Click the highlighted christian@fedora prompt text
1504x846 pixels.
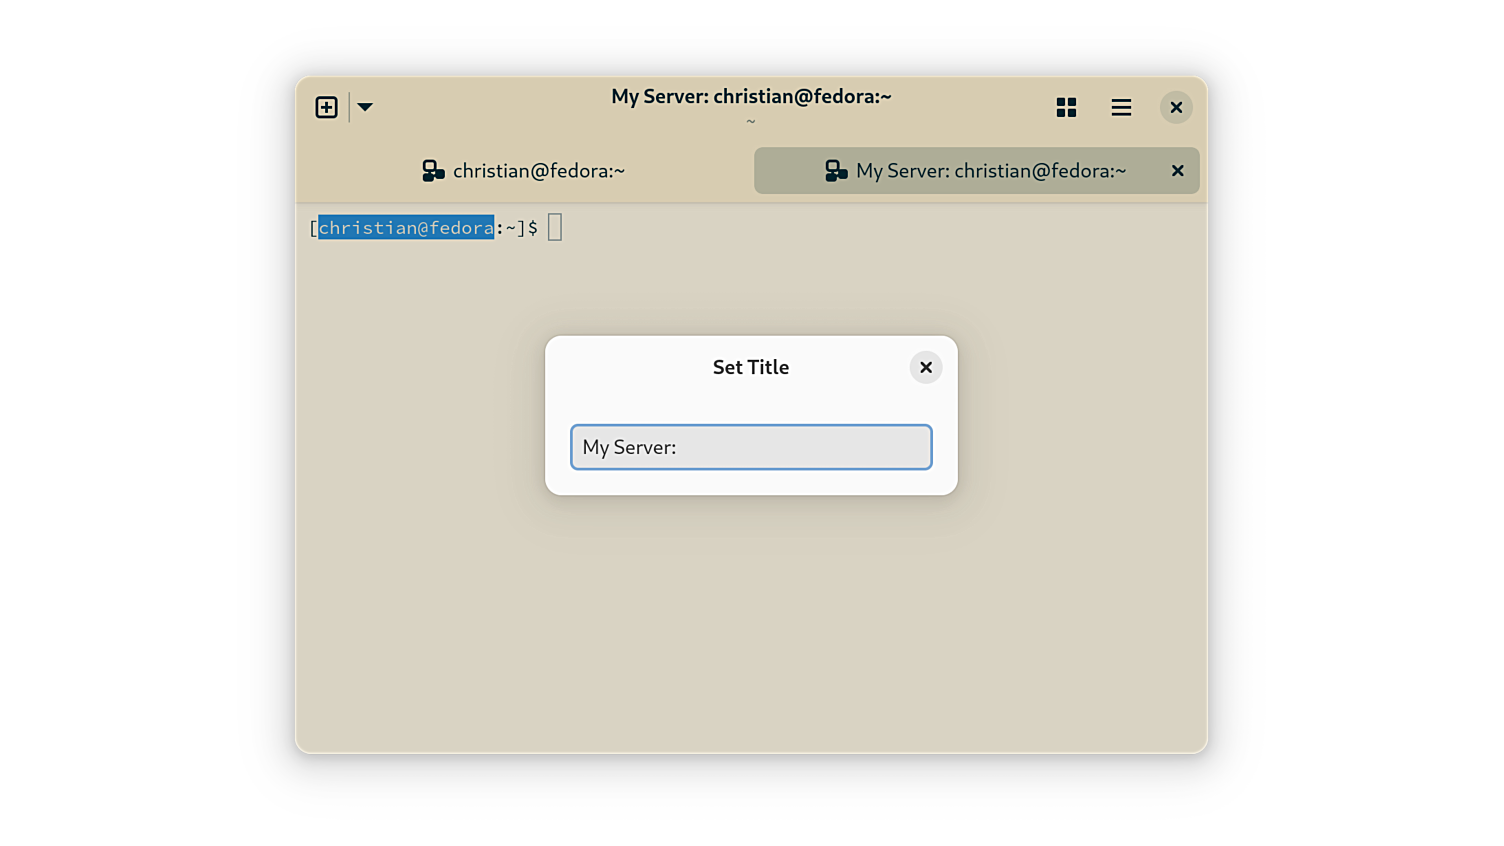[x=406, y=228]
